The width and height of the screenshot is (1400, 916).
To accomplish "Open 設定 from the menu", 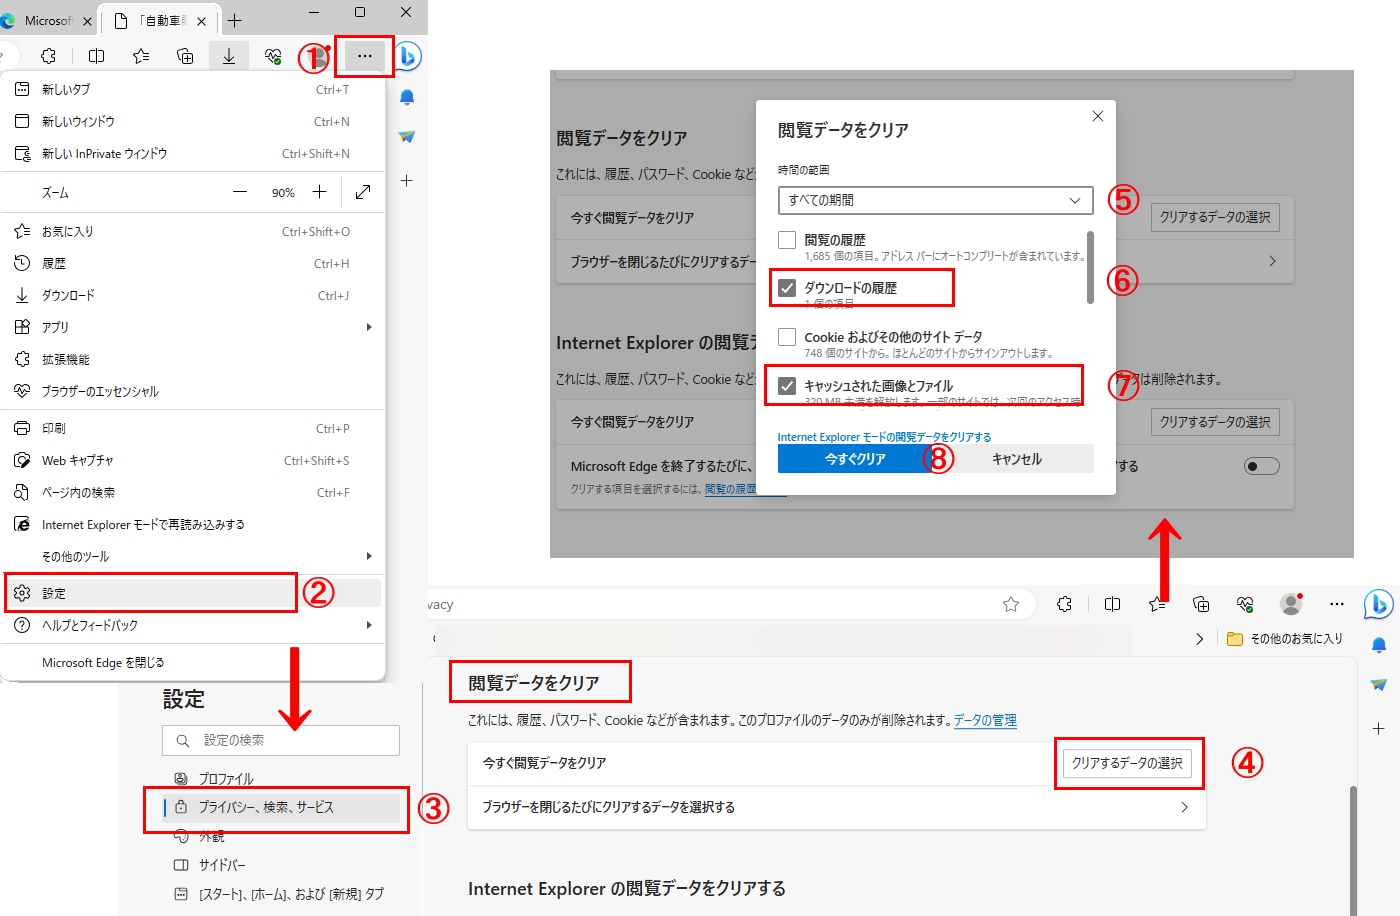I will (193, 593).
